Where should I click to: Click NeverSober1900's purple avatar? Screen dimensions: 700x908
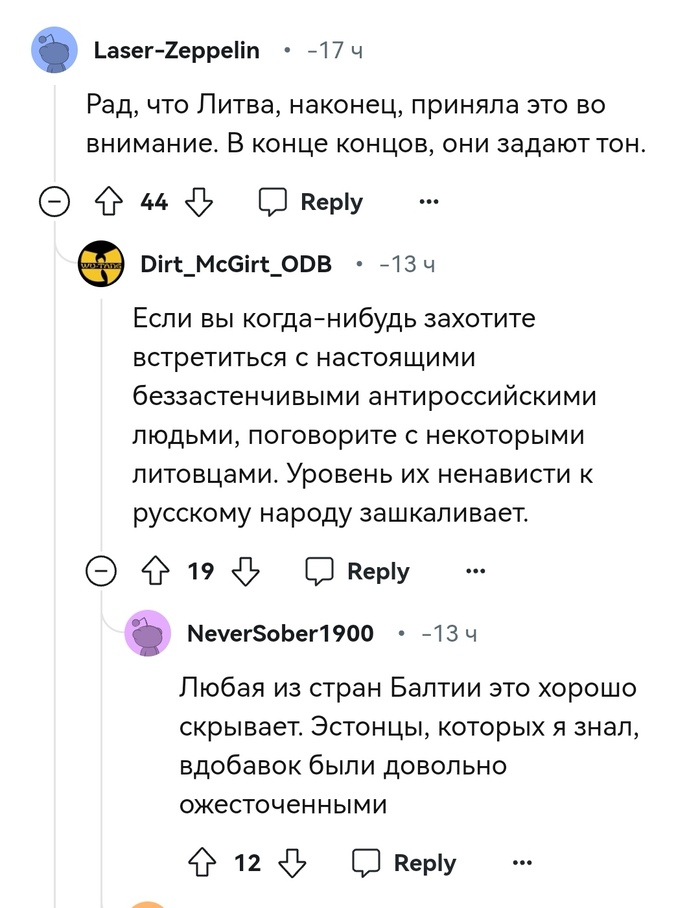147,633
